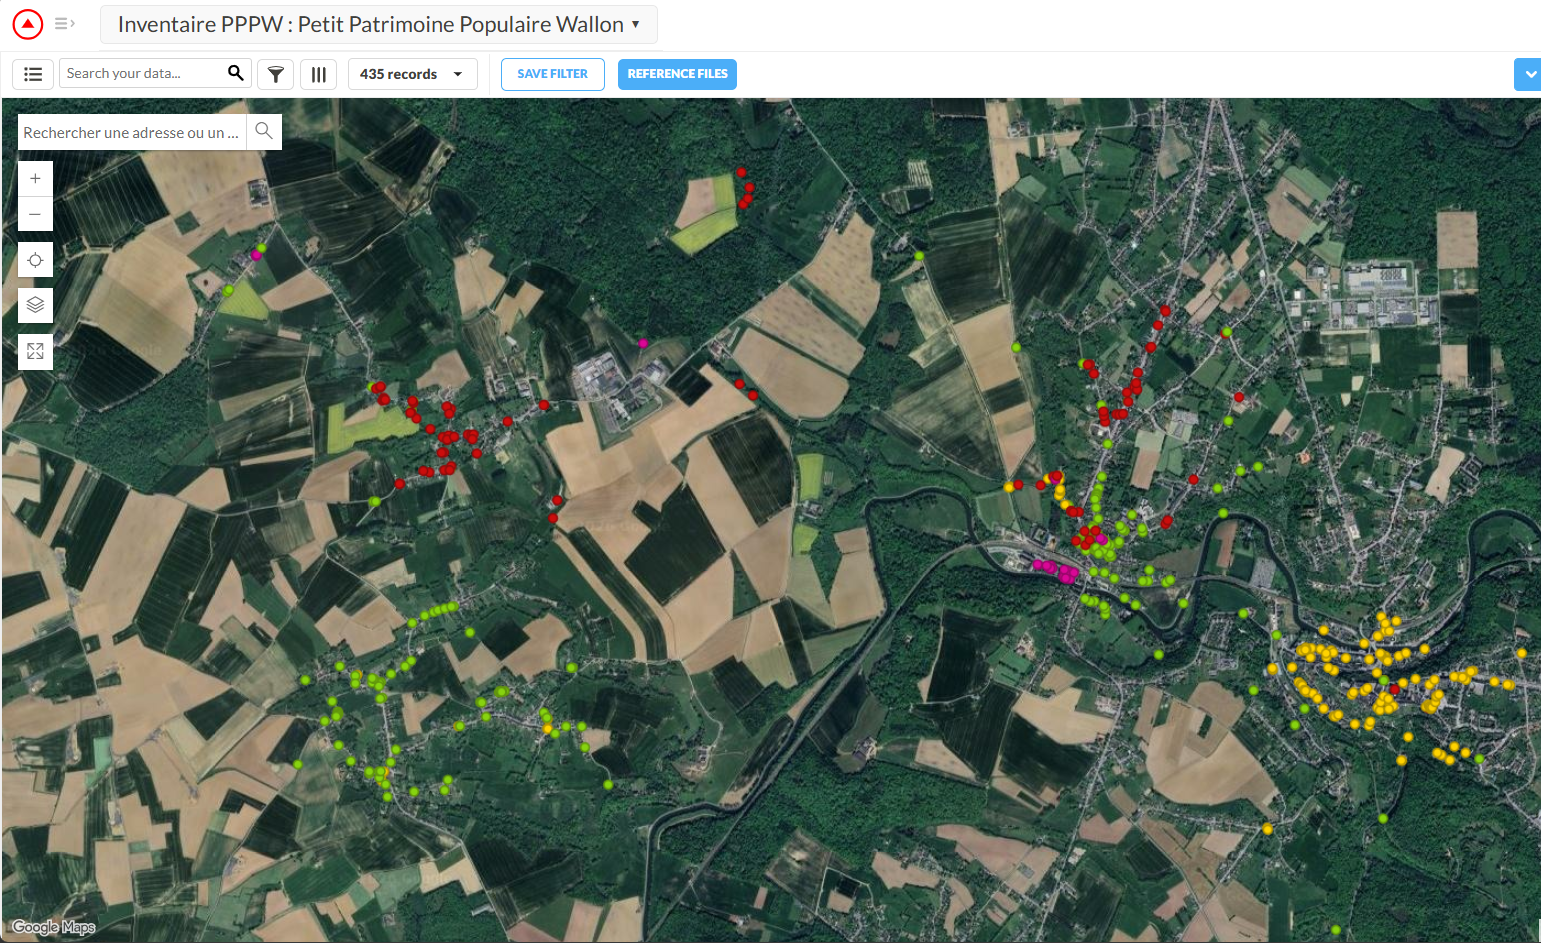Click the red circular app logo

[x=28, y=24]
